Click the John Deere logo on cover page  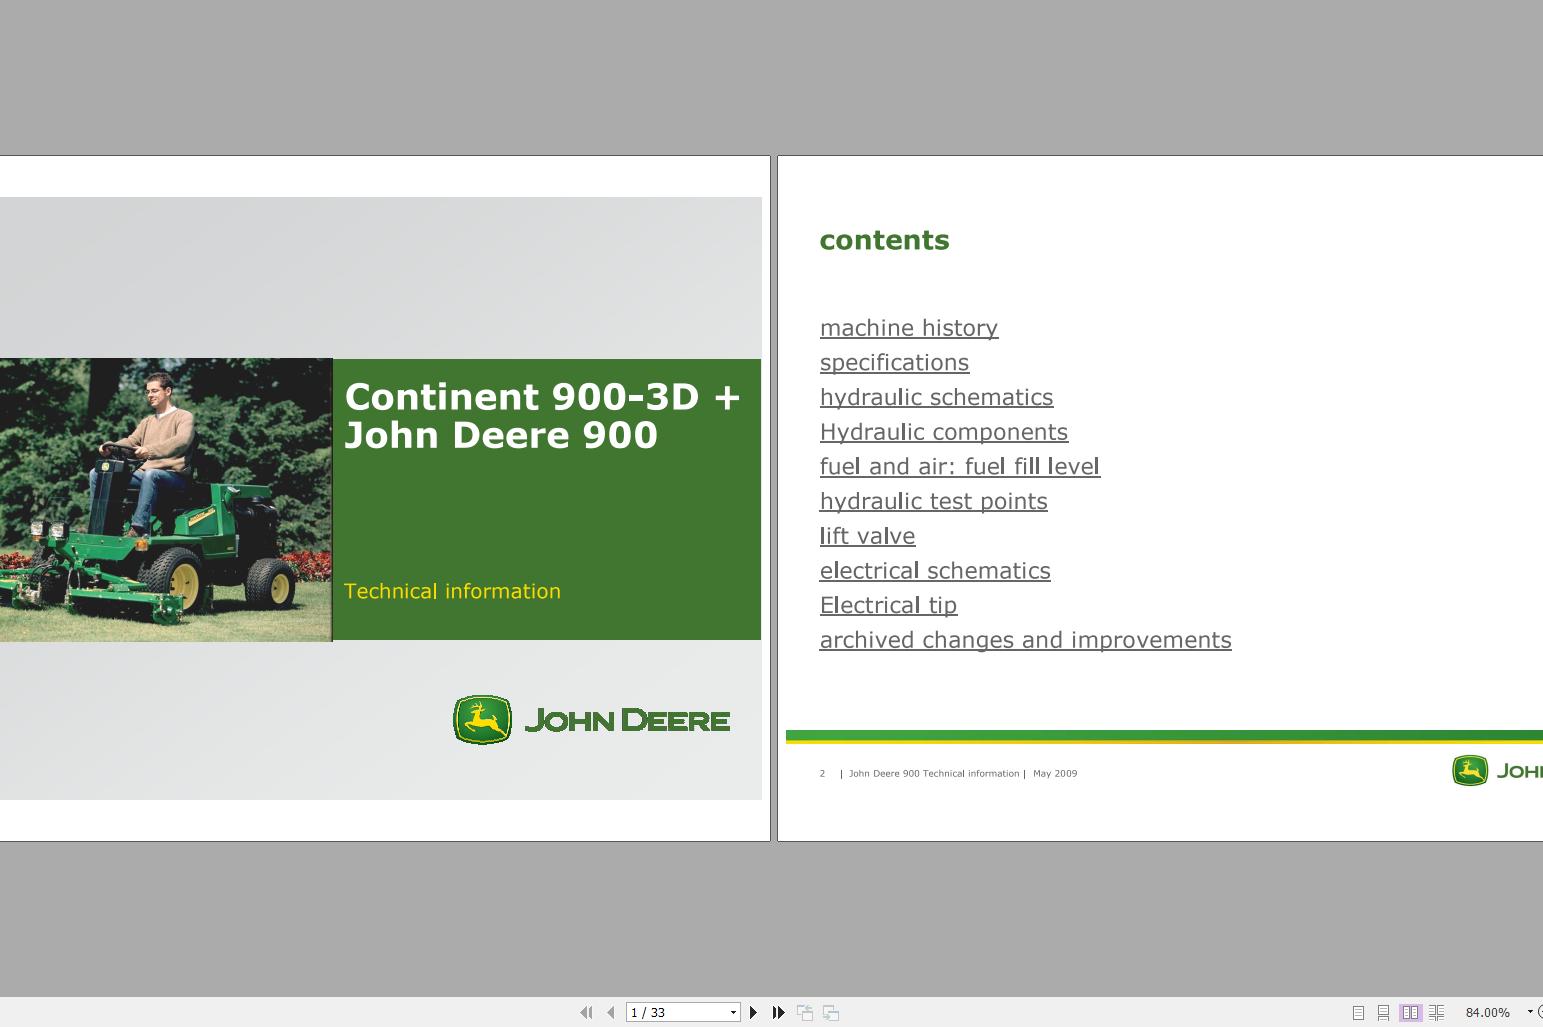point(591,720)
